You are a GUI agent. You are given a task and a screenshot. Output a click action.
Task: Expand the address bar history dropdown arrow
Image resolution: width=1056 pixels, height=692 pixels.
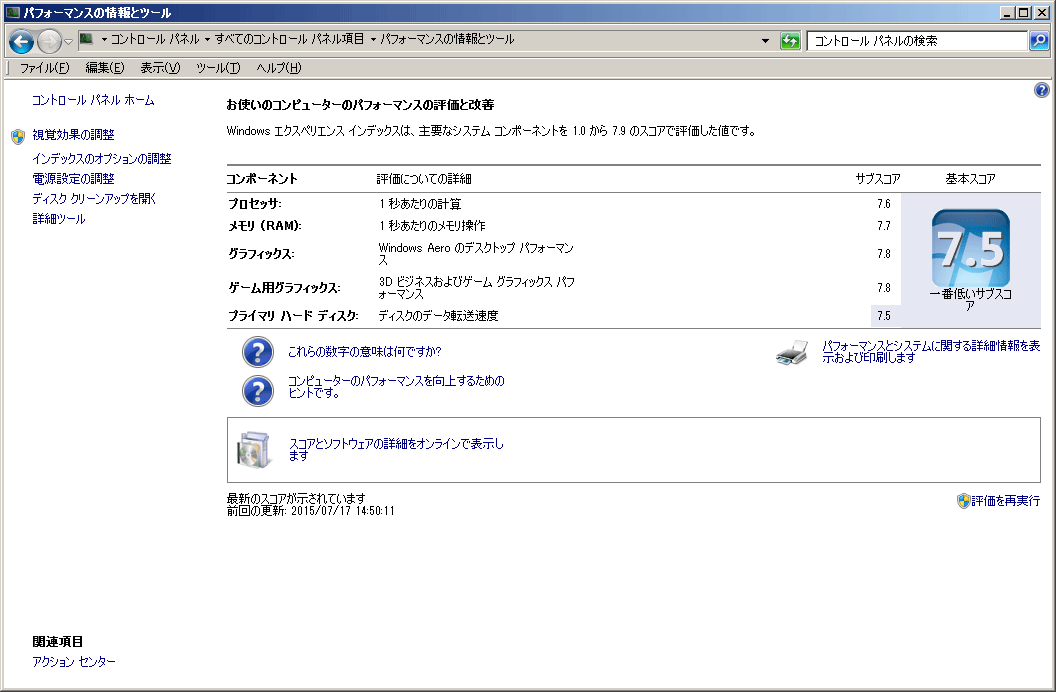pyautogui.click(x=765, y=41)
